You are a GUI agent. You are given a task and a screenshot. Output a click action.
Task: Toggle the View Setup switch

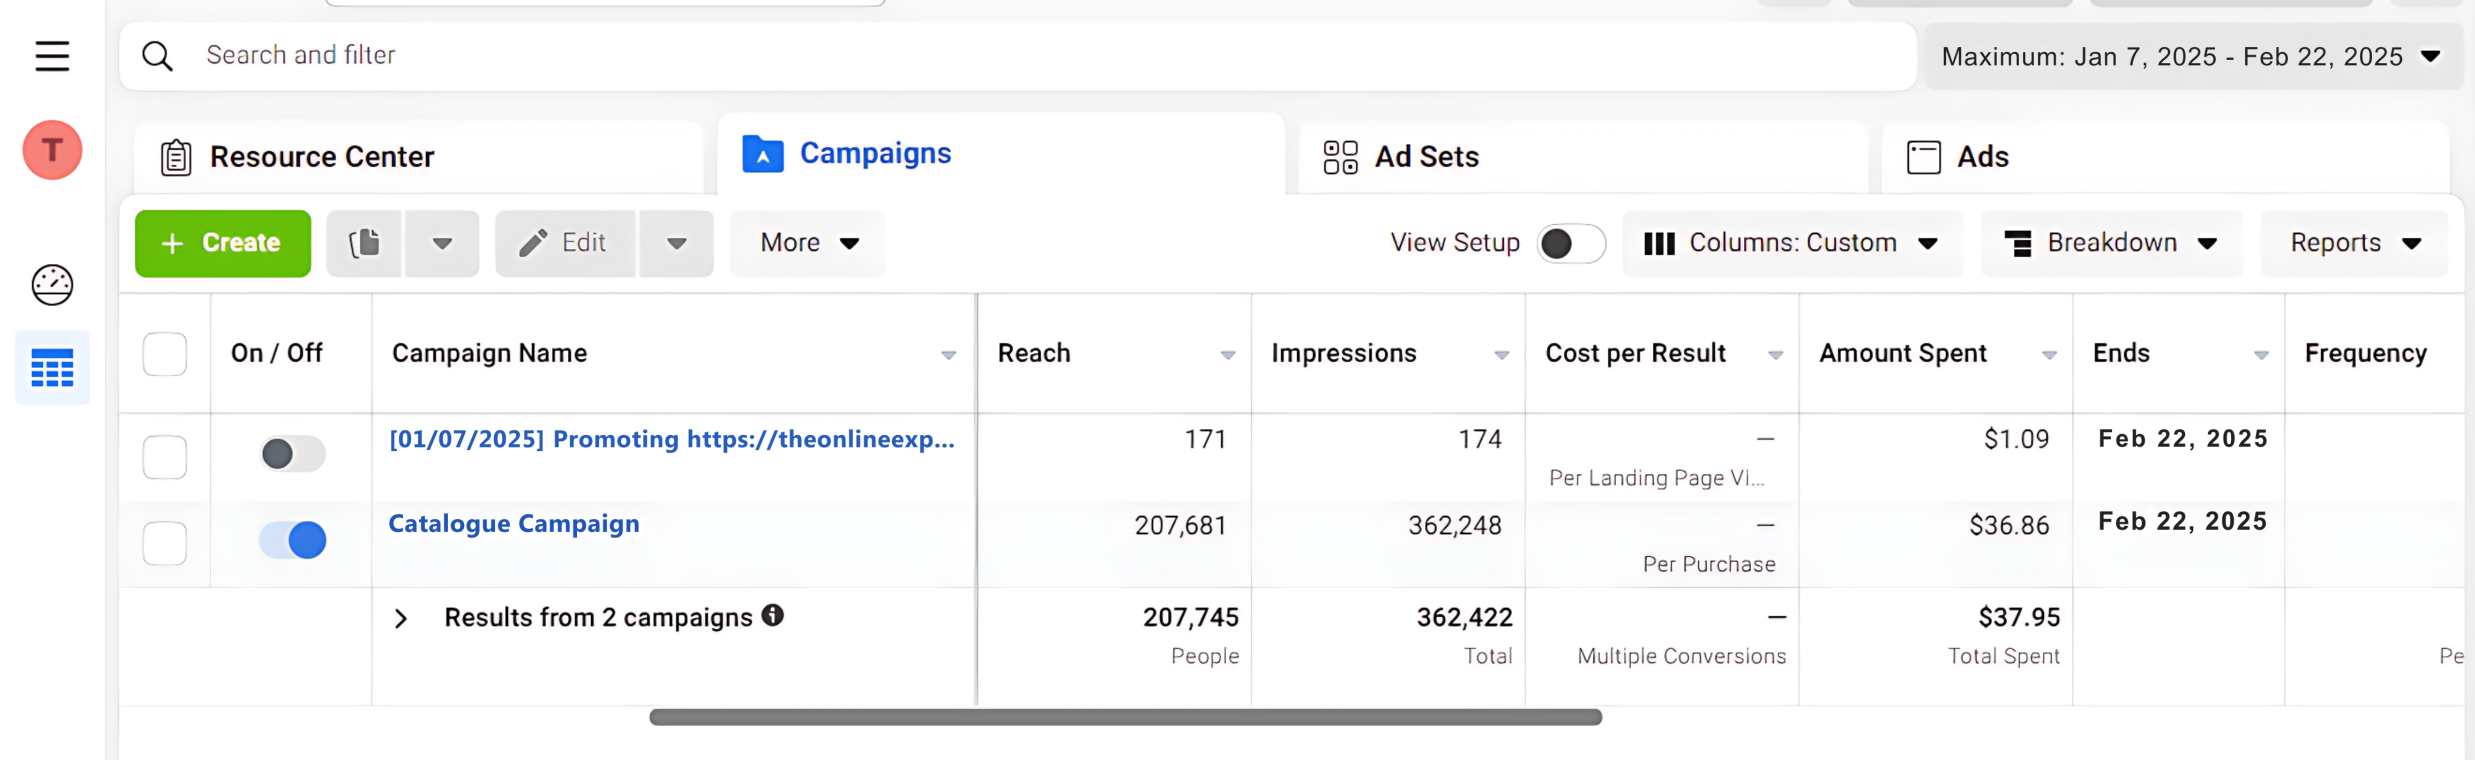coord(1570,243)
